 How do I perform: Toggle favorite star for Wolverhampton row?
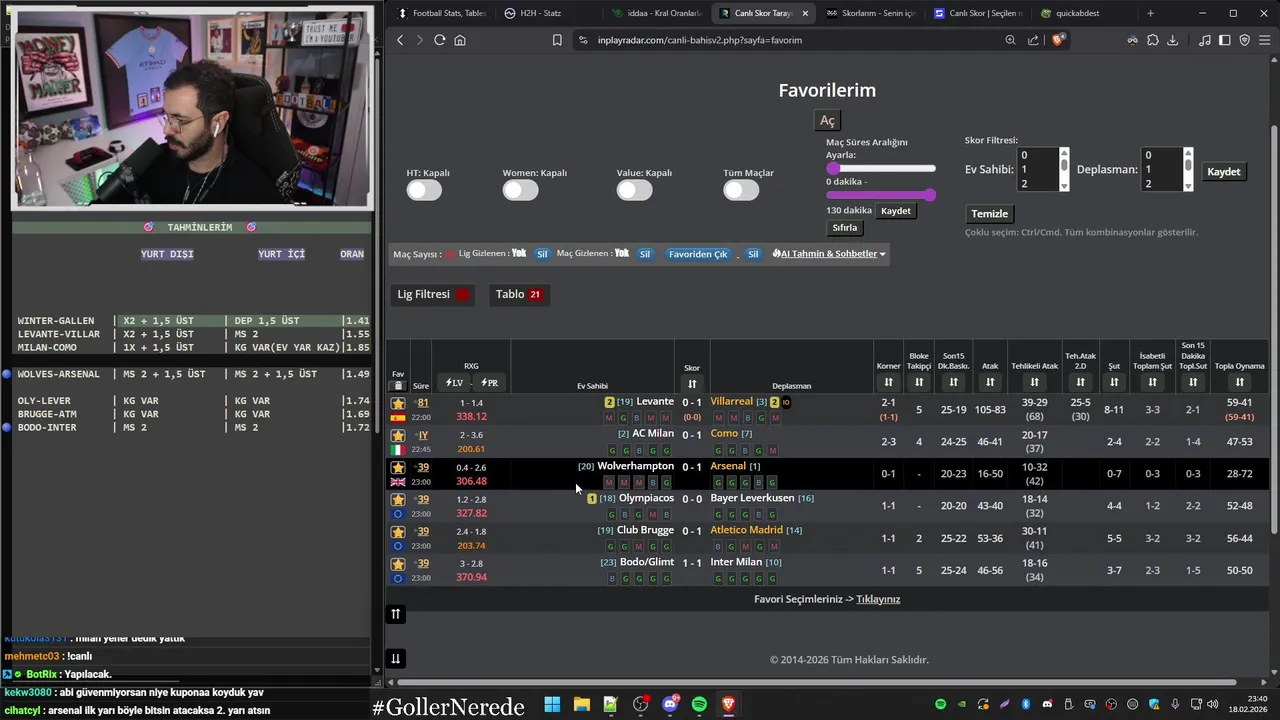tap(398, 467)
